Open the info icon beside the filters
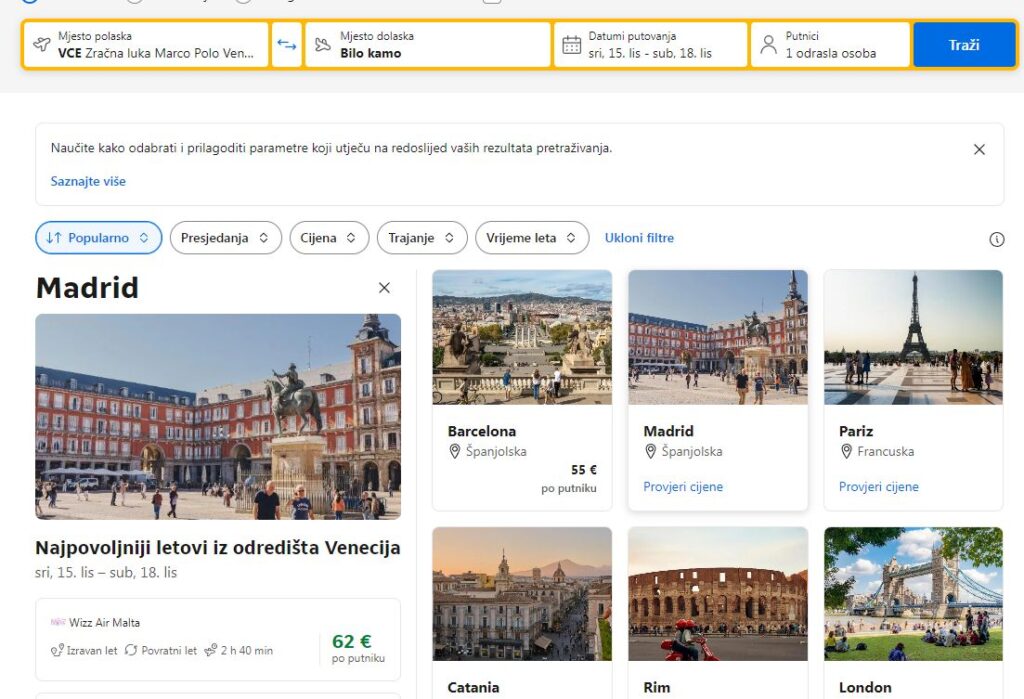1024x699 pixels. (x=996, y=239)
